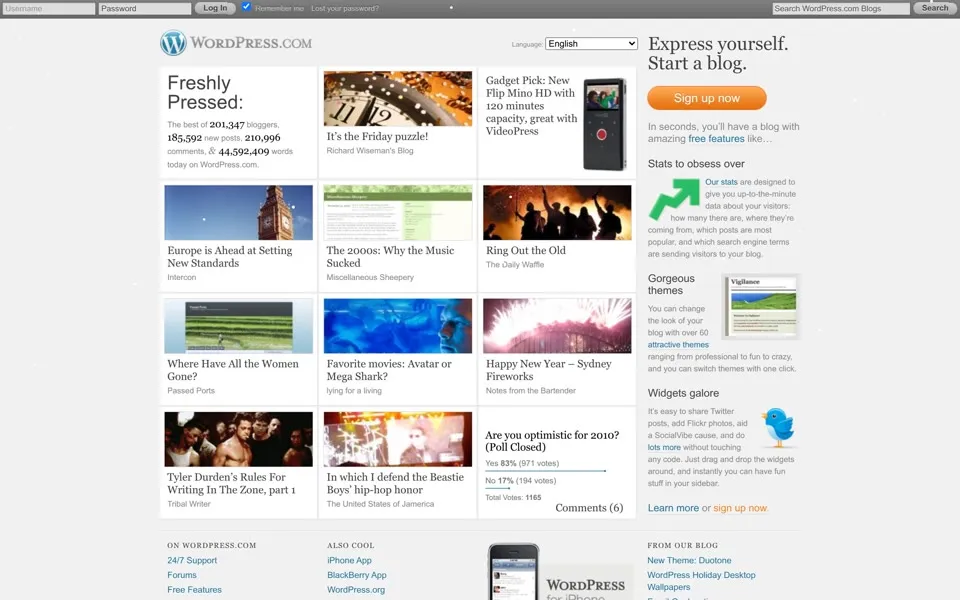Open the It's the Friday puzzle! headline
This screenshot has height=600, width=960.
377,137
